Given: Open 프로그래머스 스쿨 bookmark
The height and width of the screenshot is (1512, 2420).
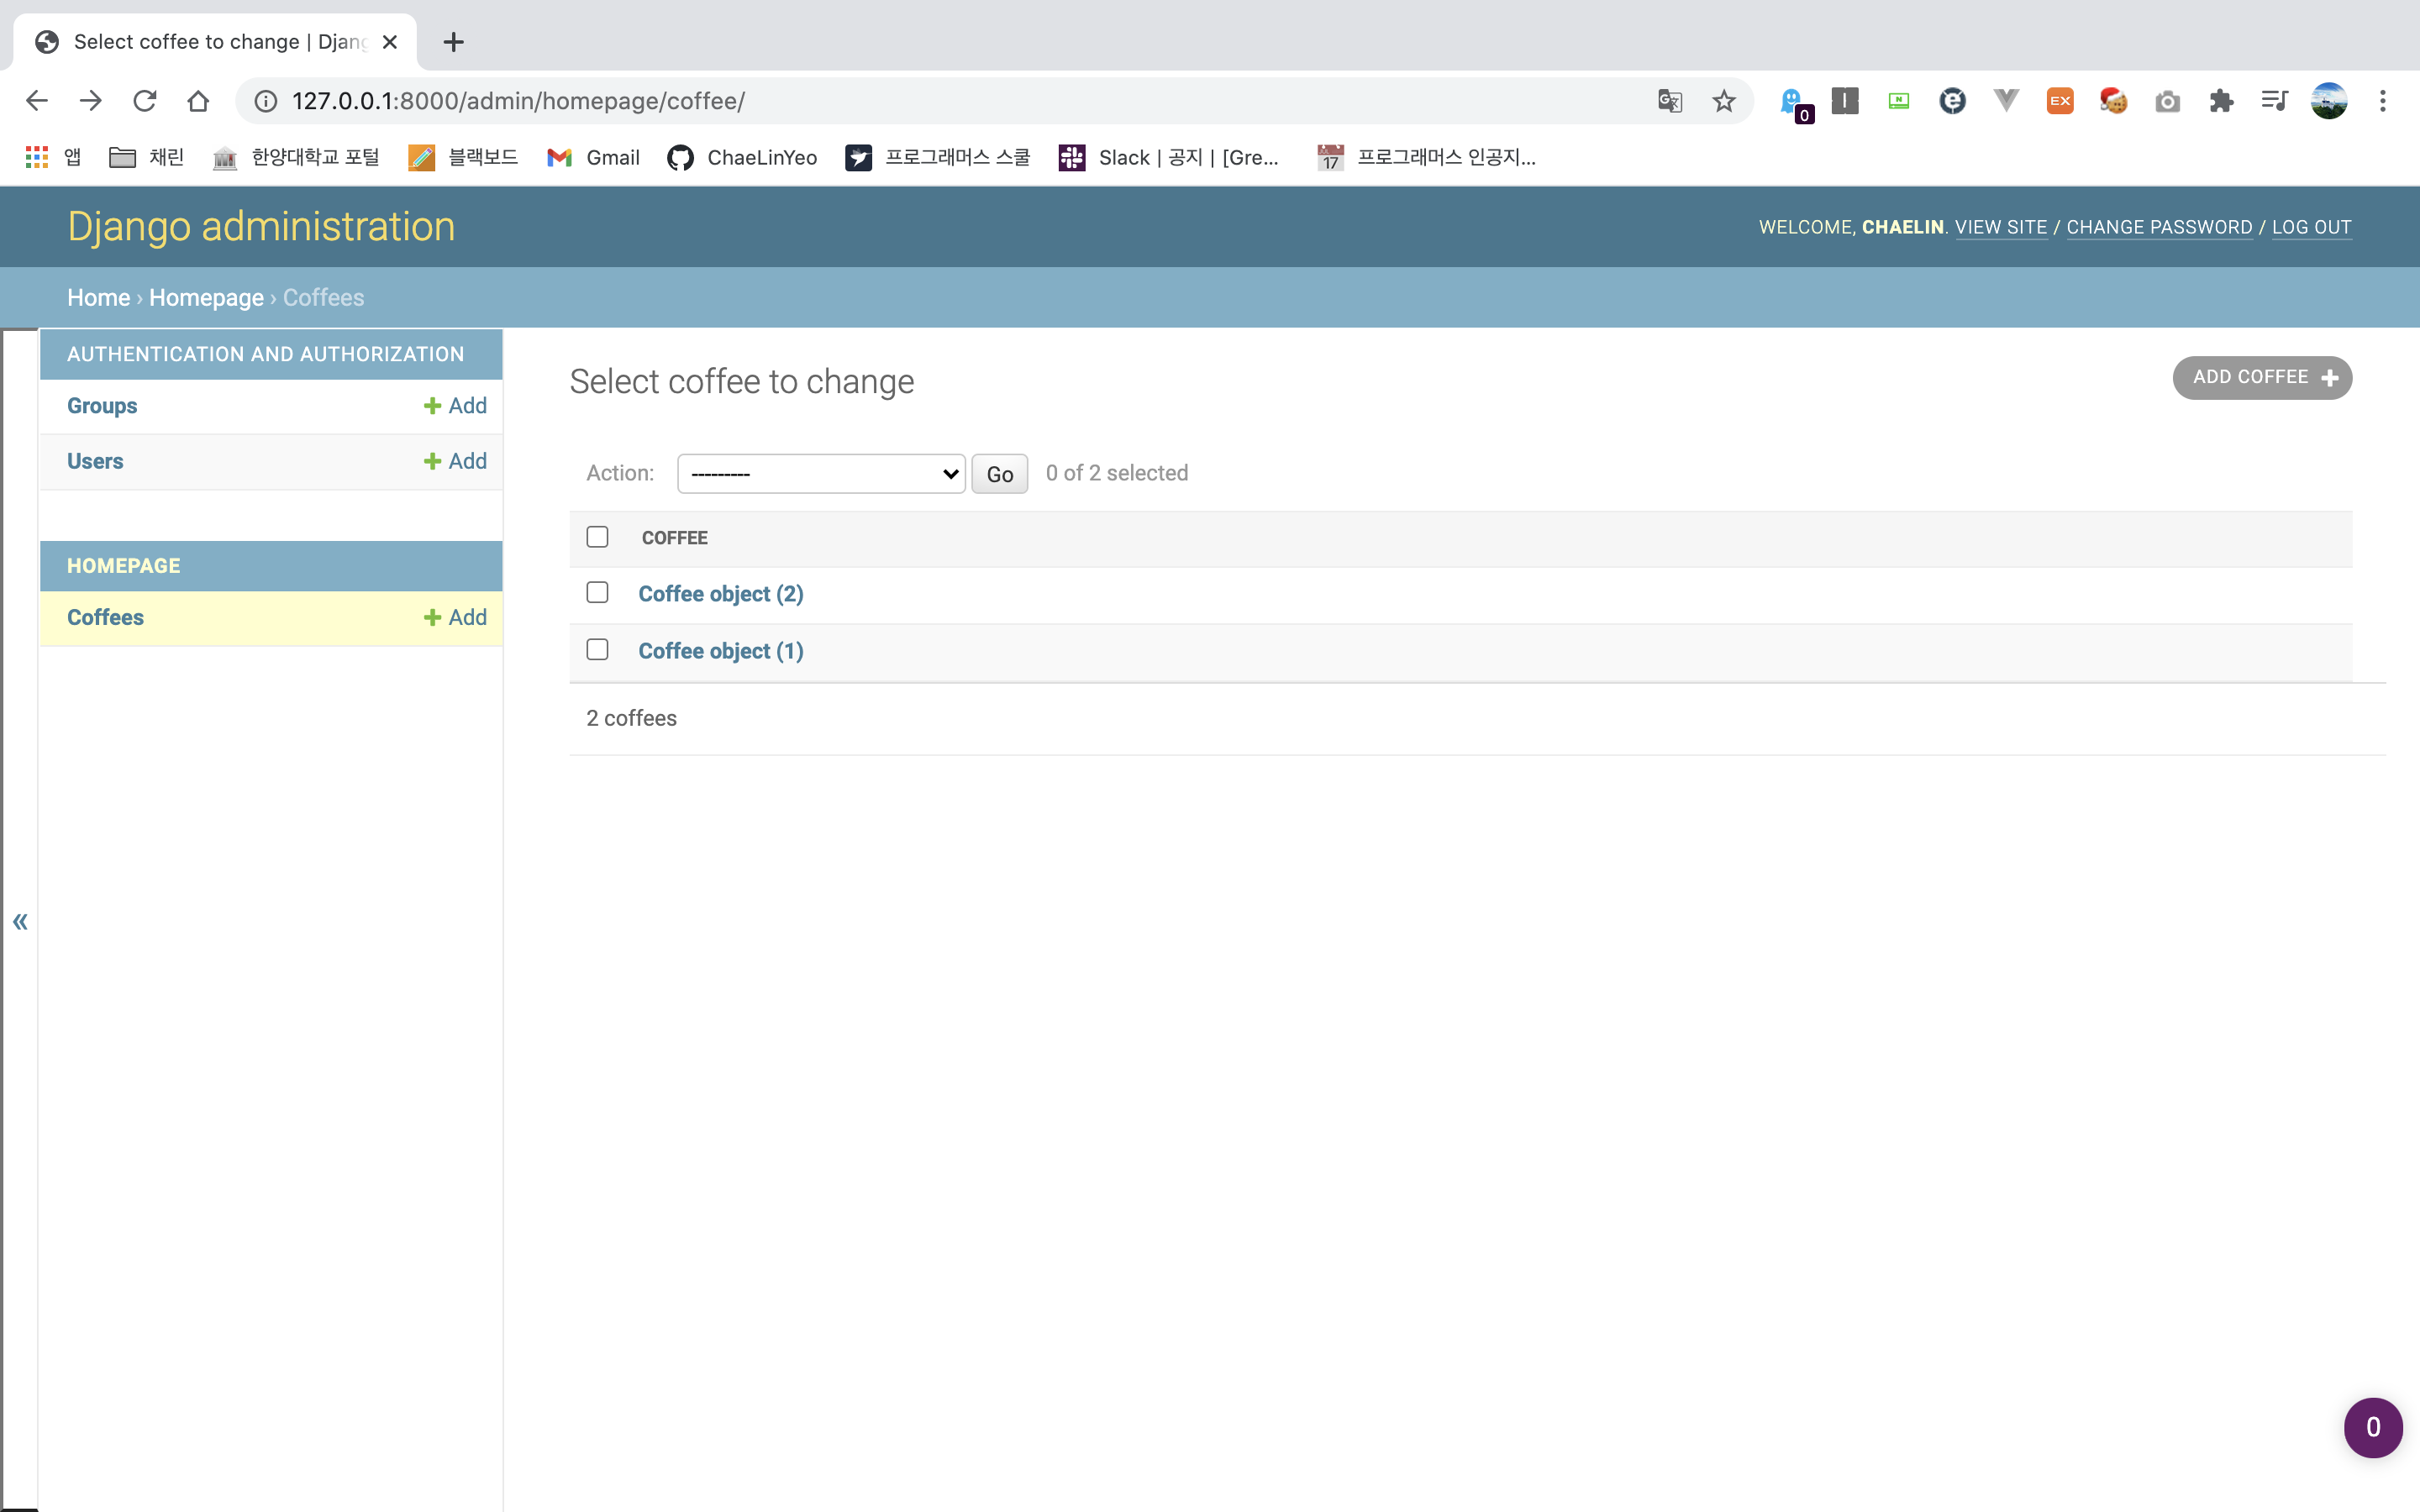Looking at the screenshot, I should [938, 157].
